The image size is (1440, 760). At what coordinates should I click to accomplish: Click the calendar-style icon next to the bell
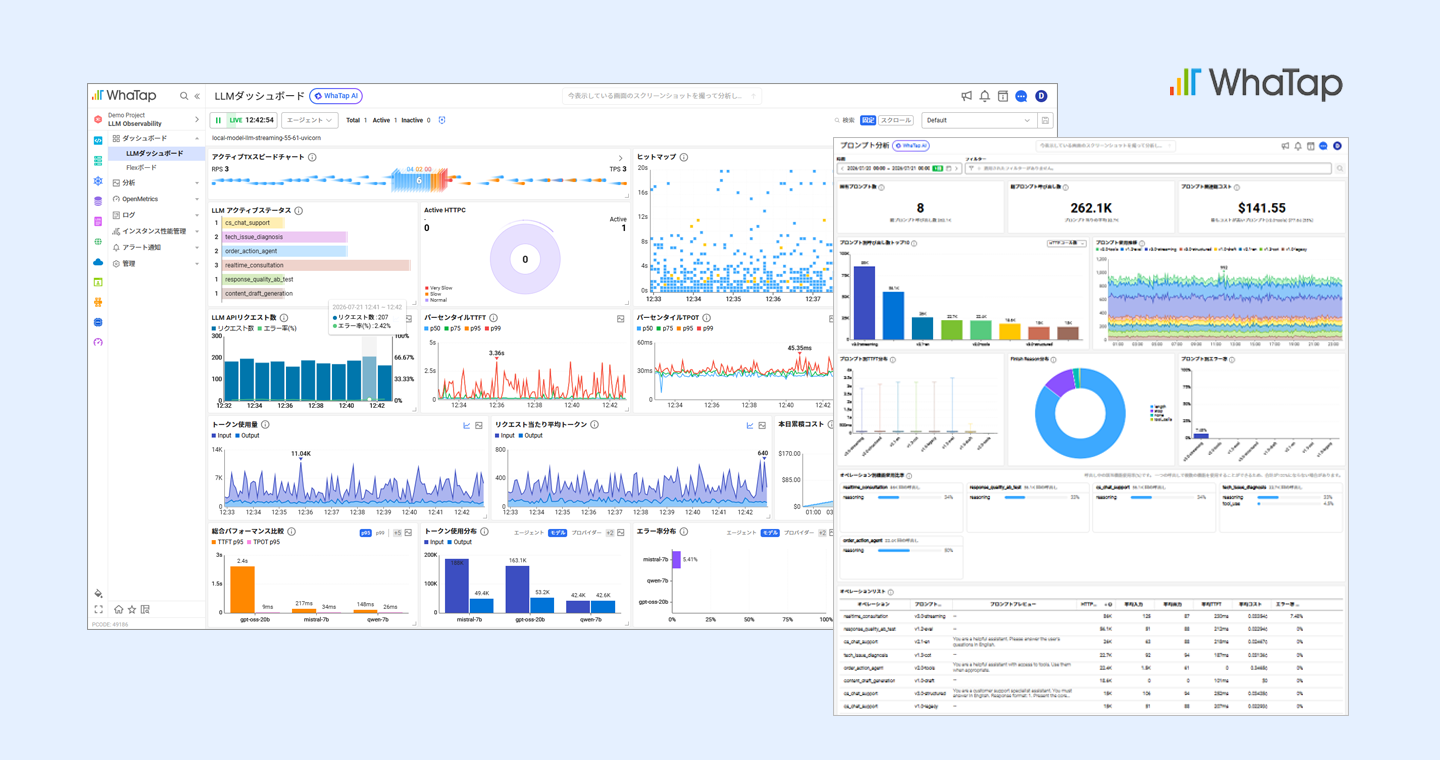(1003, 96)
